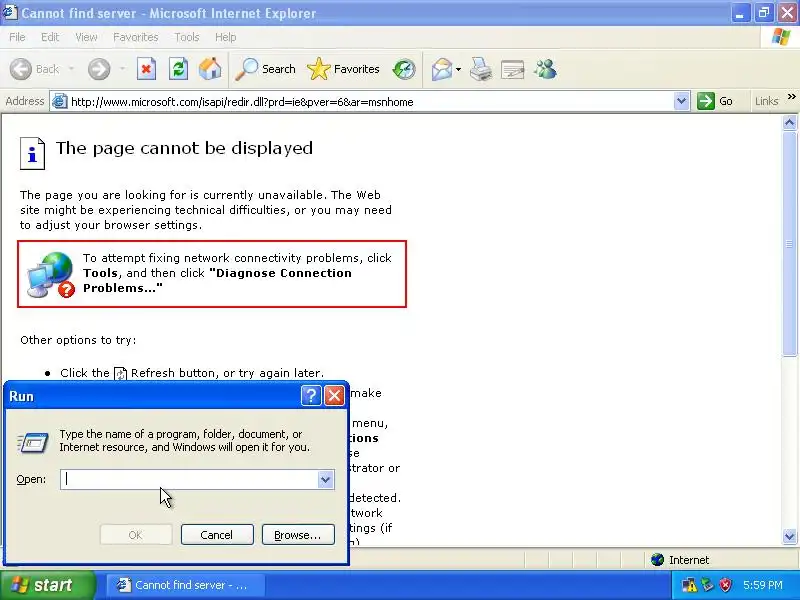Click the Print toolbar icon
The image size is (800, 600).
tap(481, 69)
